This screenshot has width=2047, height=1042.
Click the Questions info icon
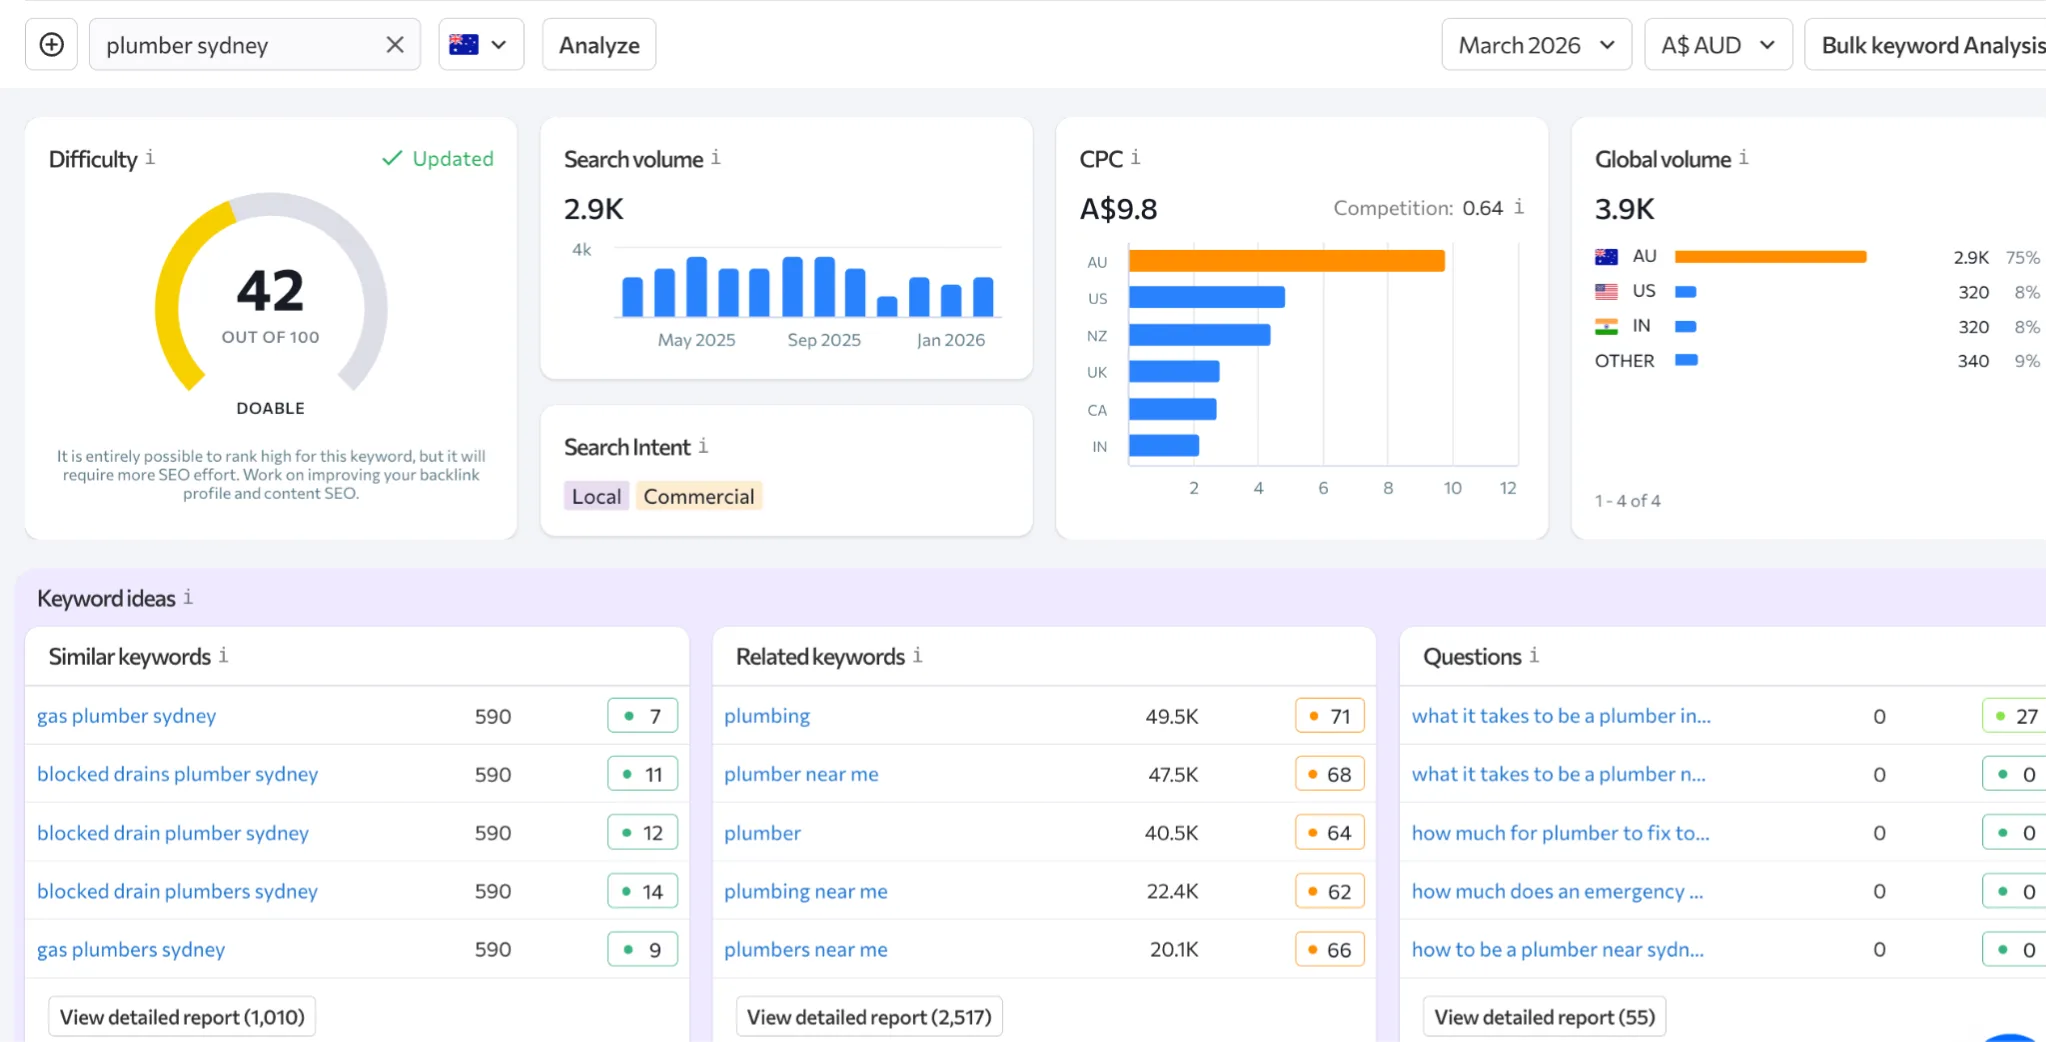(1534, 656)
